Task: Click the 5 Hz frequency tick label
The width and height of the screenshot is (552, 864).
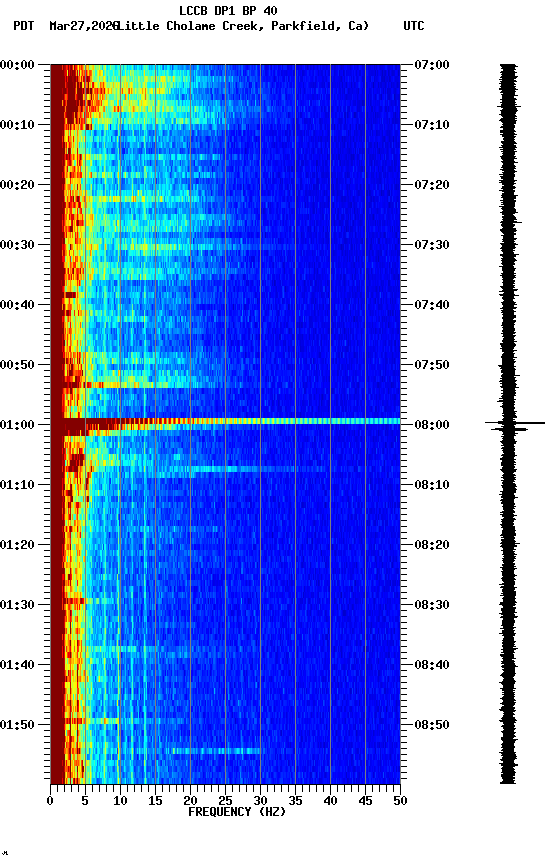Action: (x=85, y=801)
